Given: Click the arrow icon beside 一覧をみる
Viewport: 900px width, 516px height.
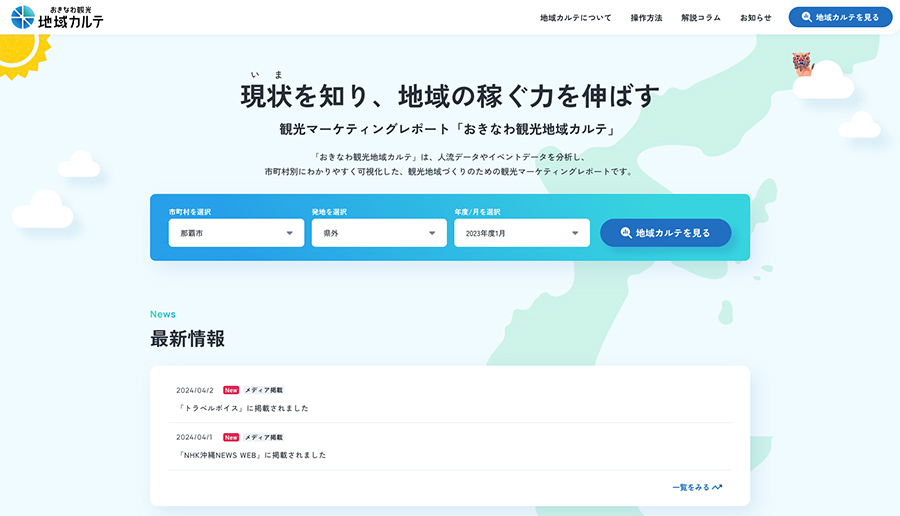Looking at the screenshot, I should (x=717, y=488).
